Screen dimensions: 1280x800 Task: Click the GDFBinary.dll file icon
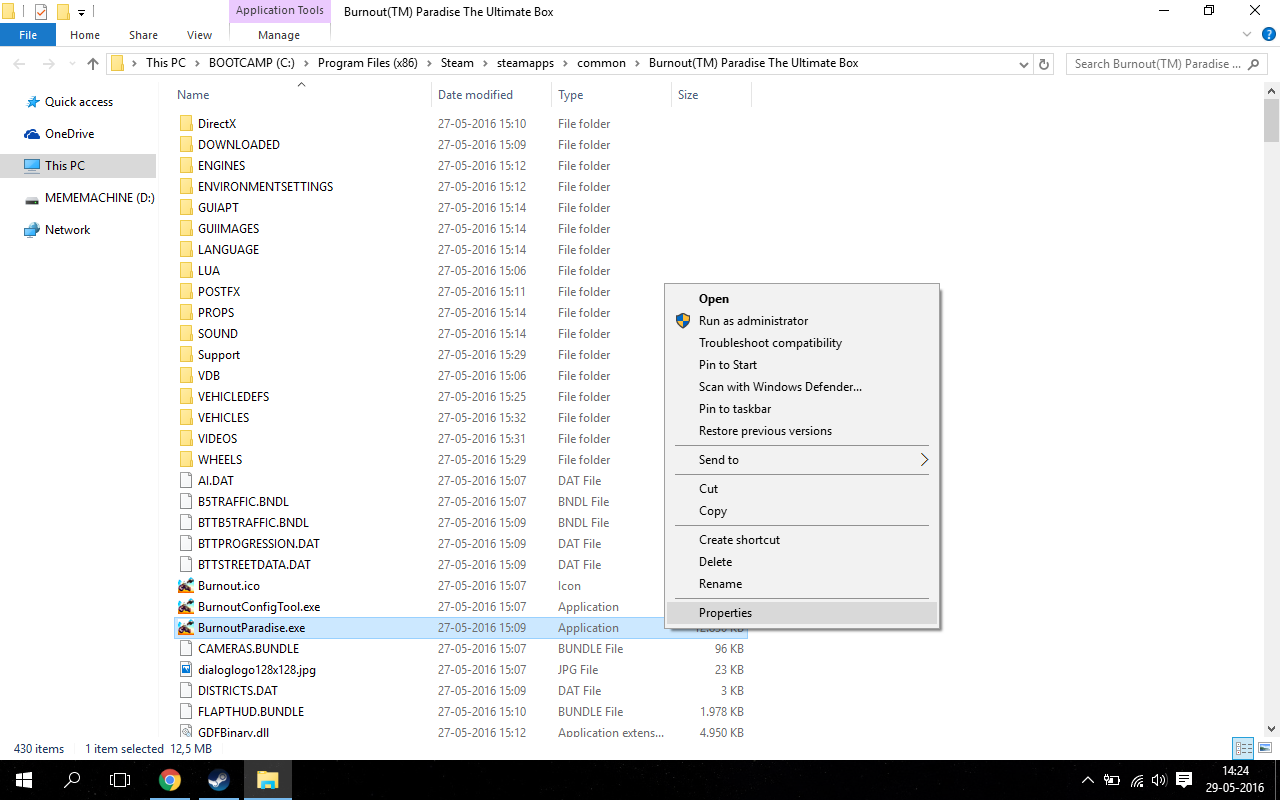pyautogui.click(x=186, y=732)
